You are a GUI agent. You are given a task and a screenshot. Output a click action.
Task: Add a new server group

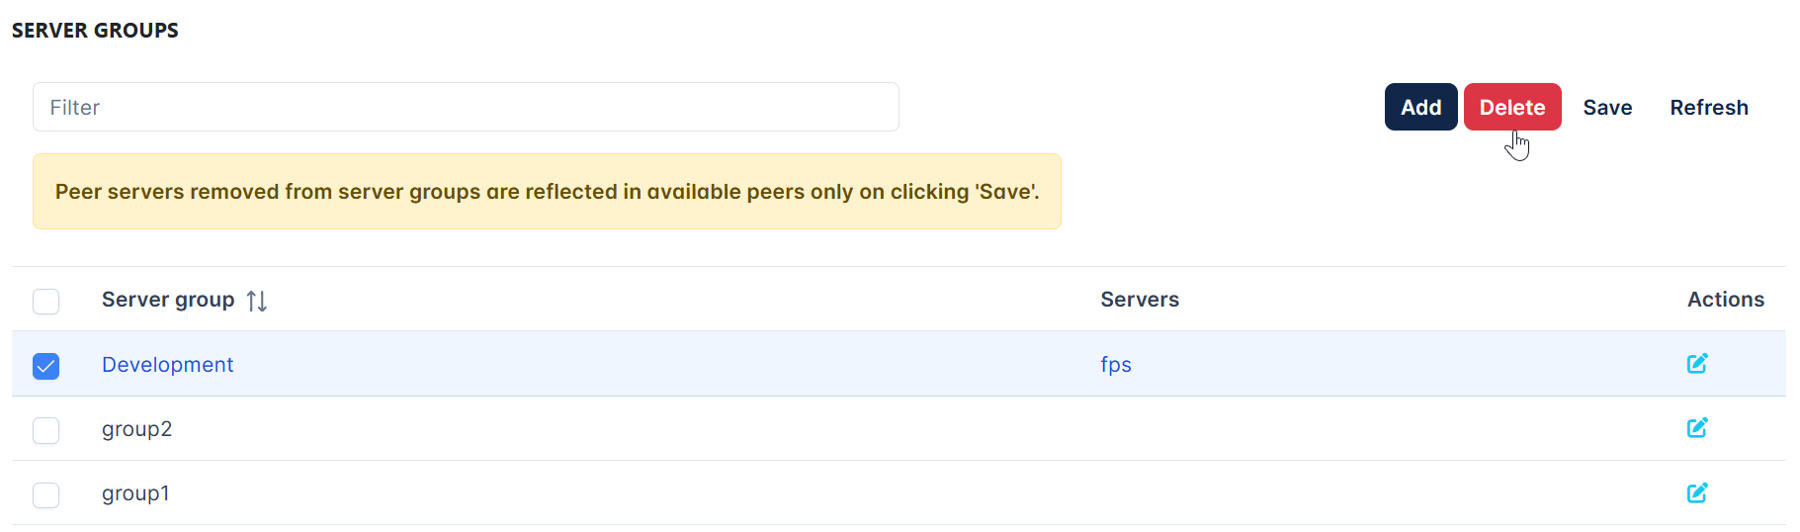(1420, 107)
